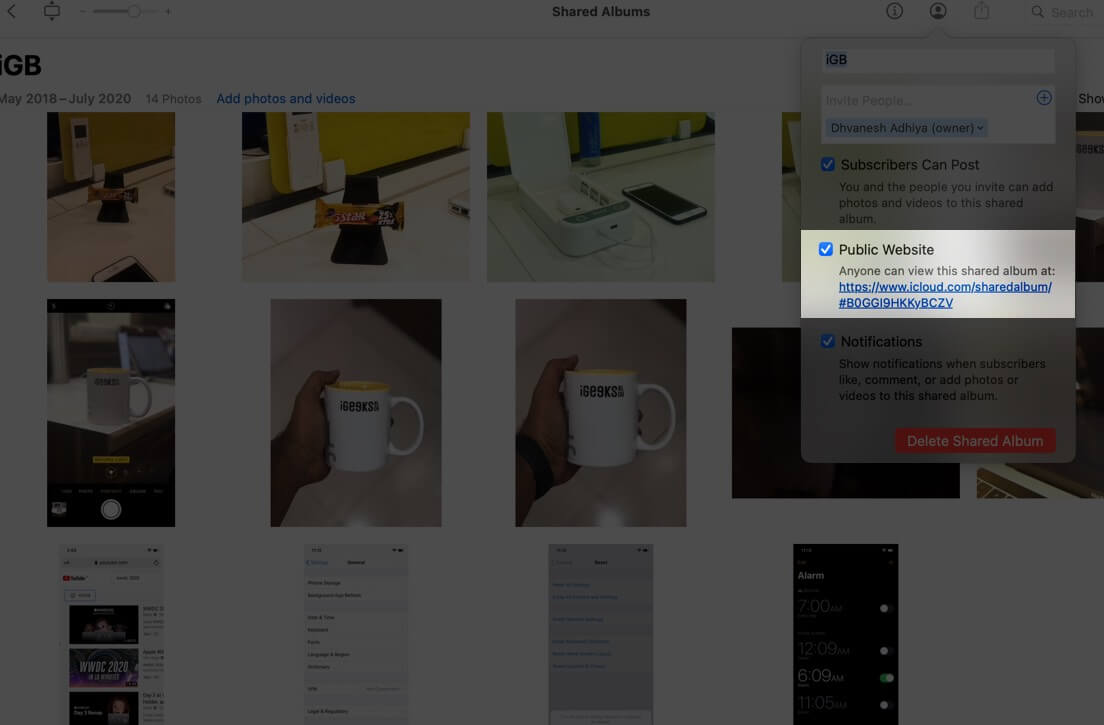The width and height of the screenshot is (1104, 725).
Task: Select the second hand-held mug photo
Action: [601, 412]
